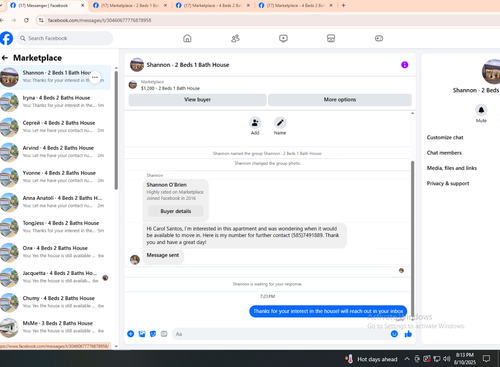
Task: Click the Add people icon
Action: (255, 123)
